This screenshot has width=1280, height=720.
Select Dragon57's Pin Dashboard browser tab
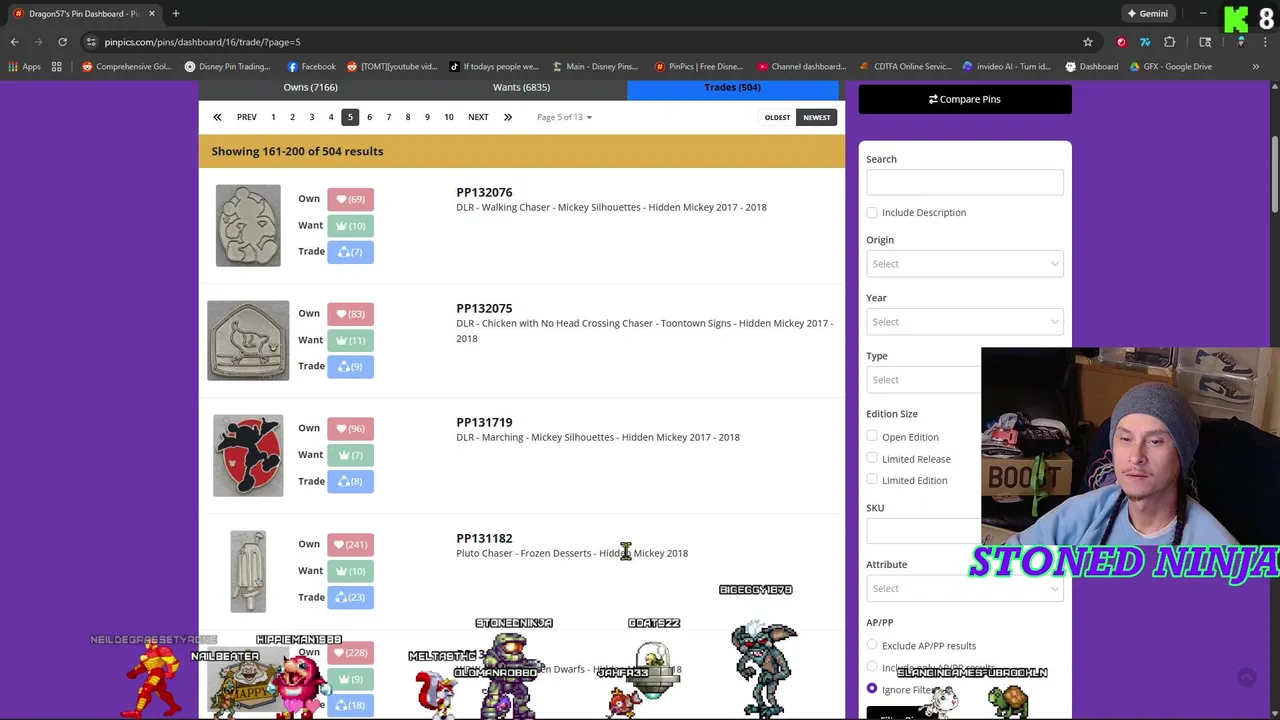(x=83, y=13)
